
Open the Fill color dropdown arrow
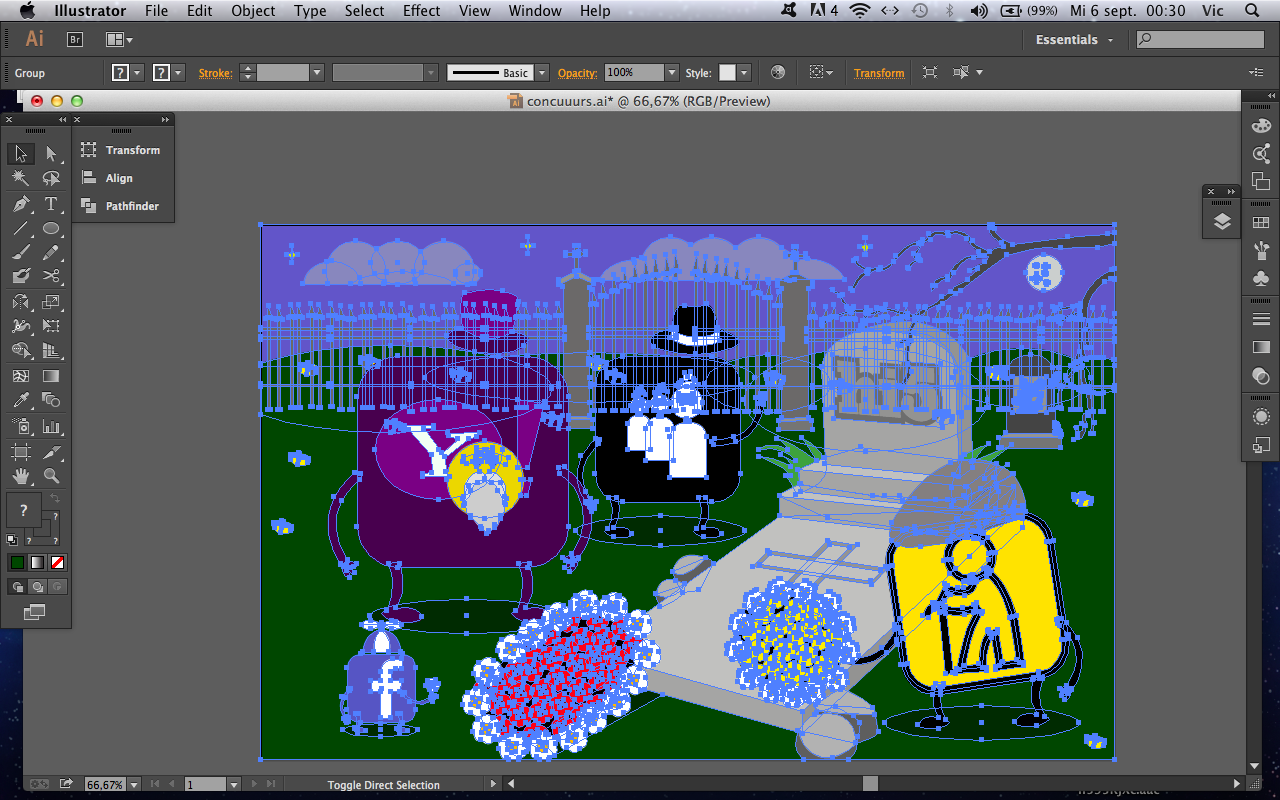pyautogui.click(x=138, y=73)
